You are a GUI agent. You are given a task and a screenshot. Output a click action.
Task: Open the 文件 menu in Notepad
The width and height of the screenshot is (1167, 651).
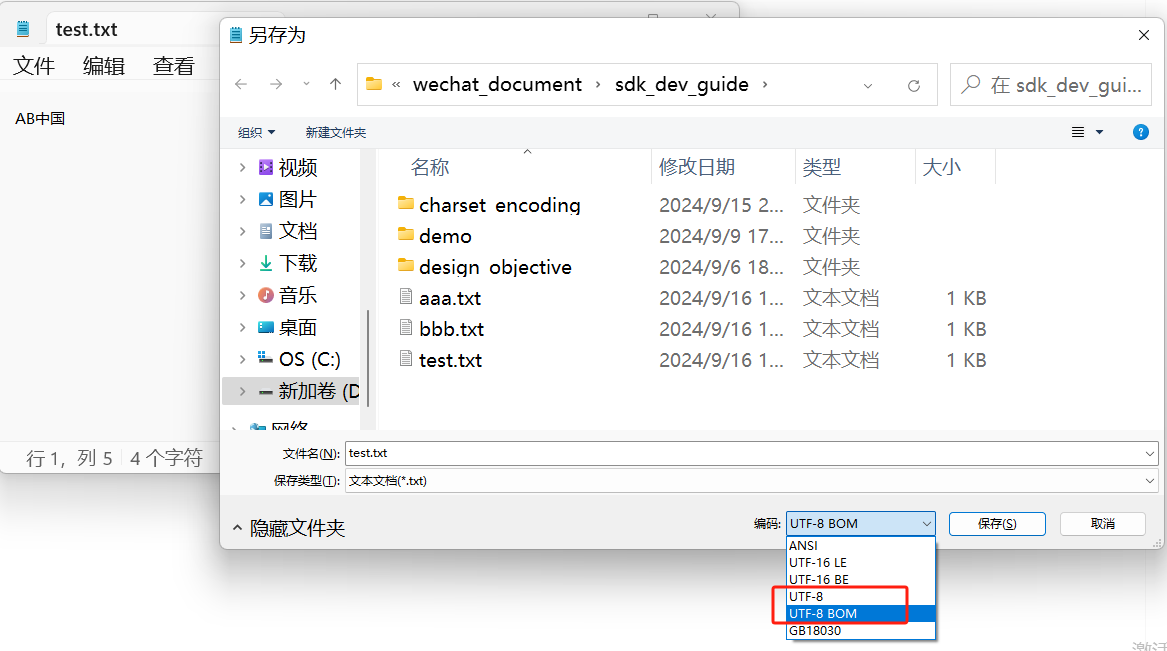(34, 66)
